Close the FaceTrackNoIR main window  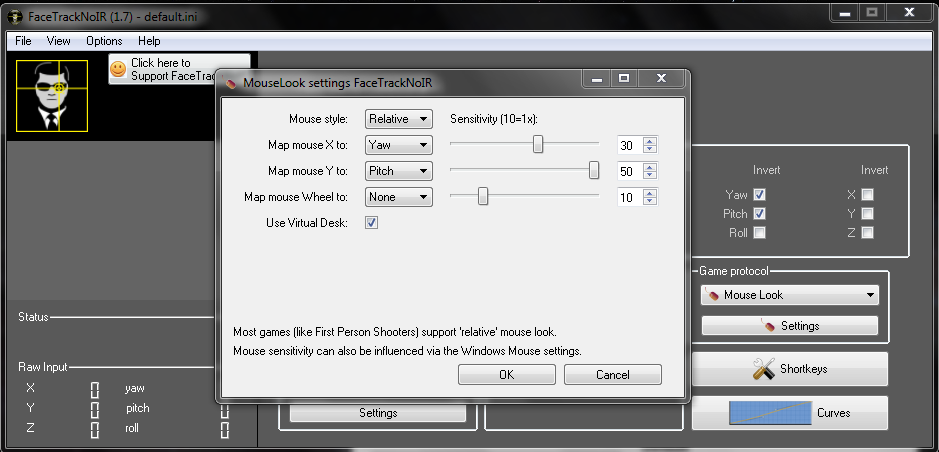tap(910, 12)
